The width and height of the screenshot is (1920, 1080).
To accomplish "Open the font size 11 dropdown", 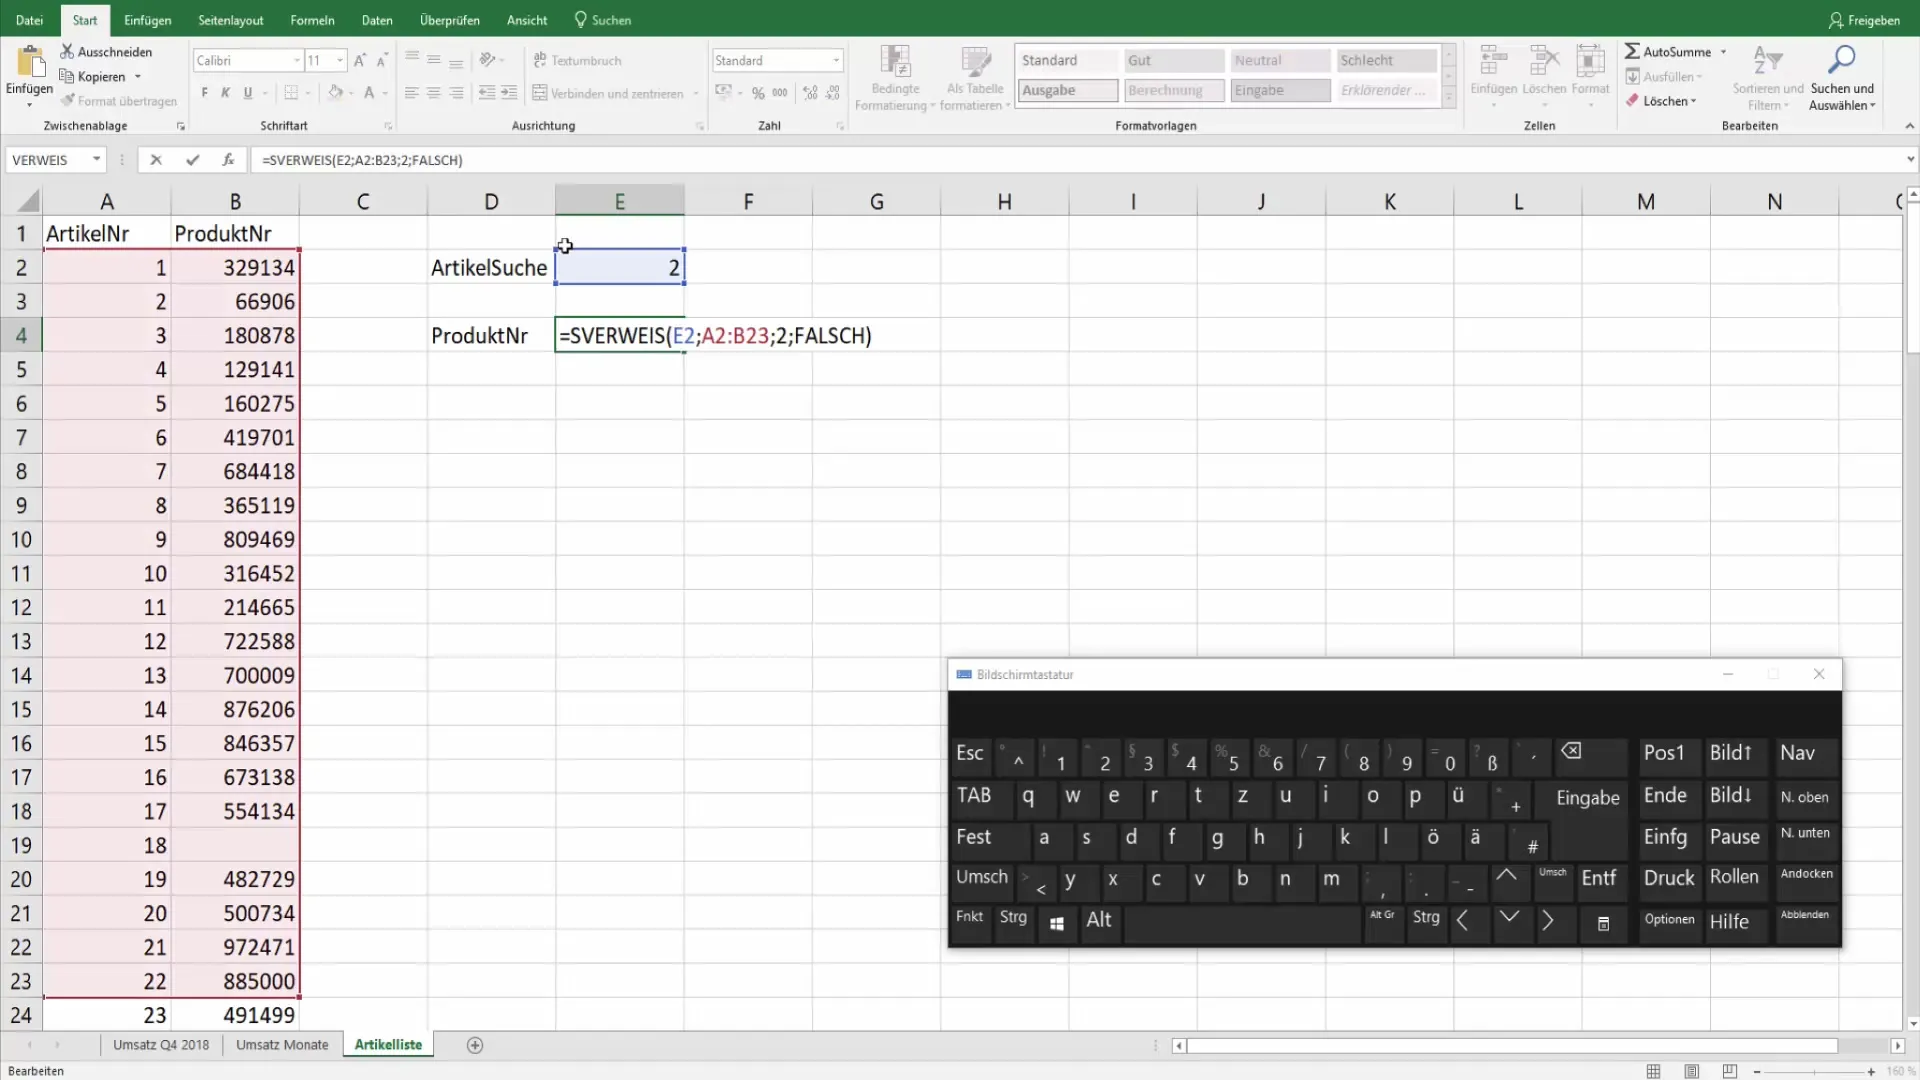I will pyautogui.click(x=340, y=61).
